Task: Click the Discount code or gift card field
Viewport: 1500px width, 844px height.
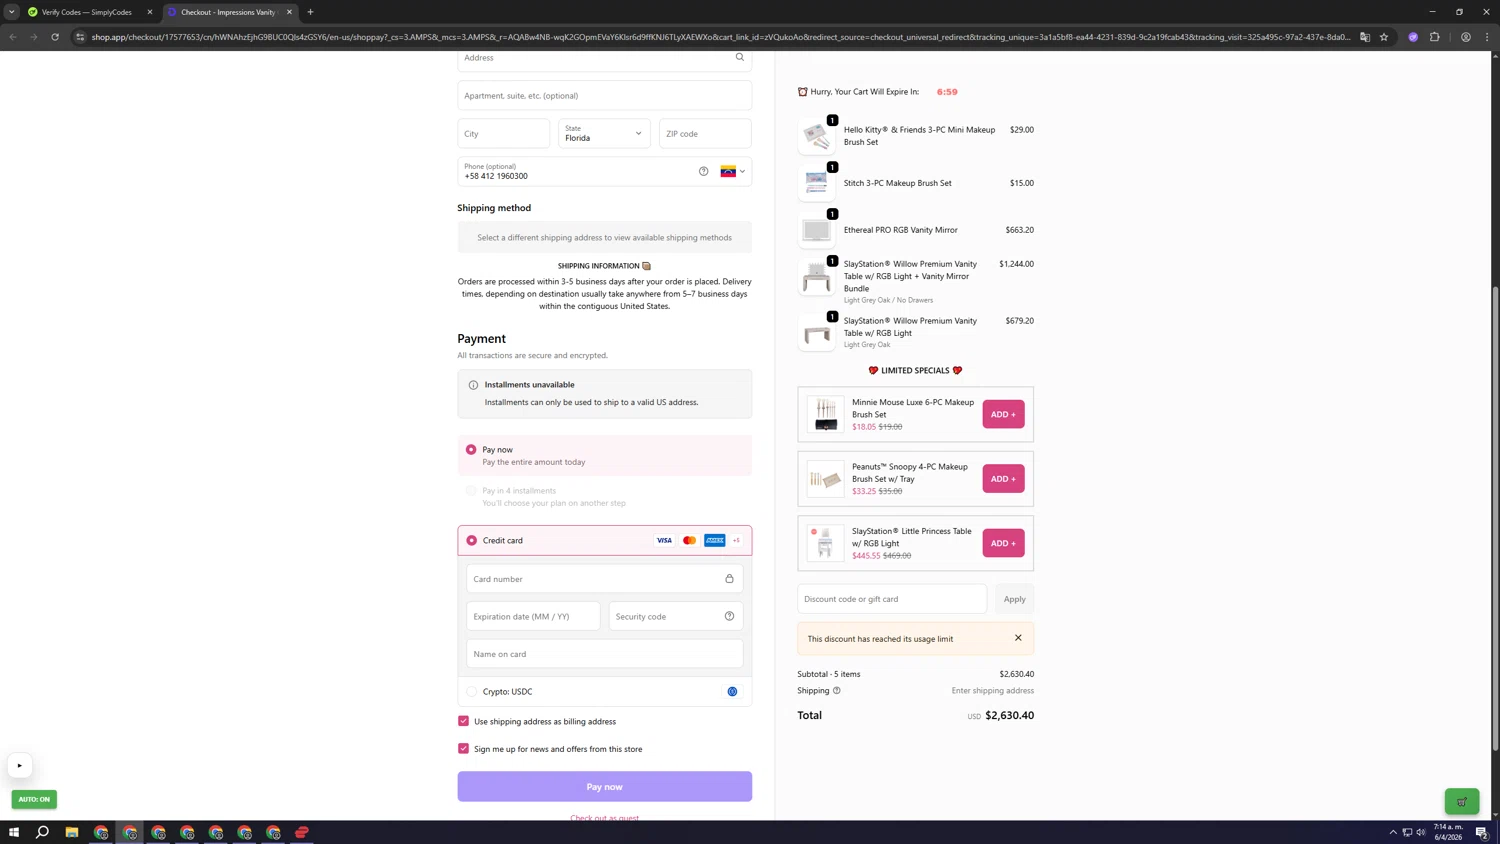Action: coord(892,599)
